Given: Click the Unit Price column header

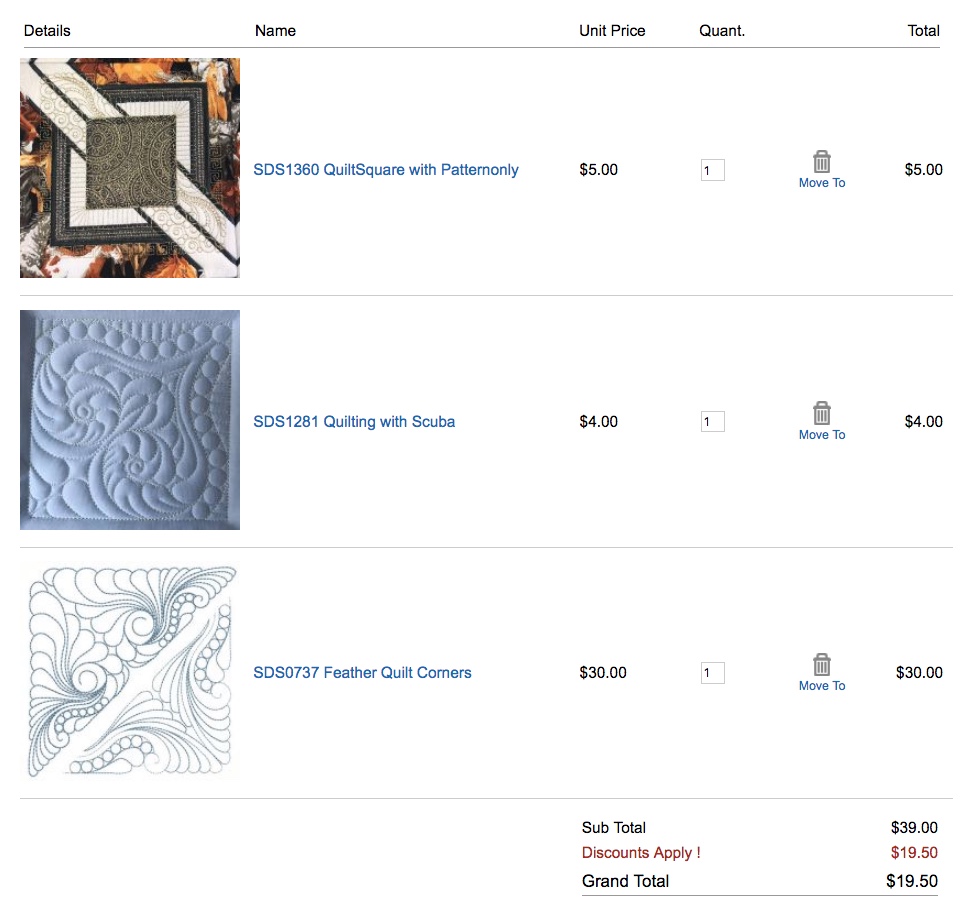Looking at the screenshot, I should click(x=612, y=31).
